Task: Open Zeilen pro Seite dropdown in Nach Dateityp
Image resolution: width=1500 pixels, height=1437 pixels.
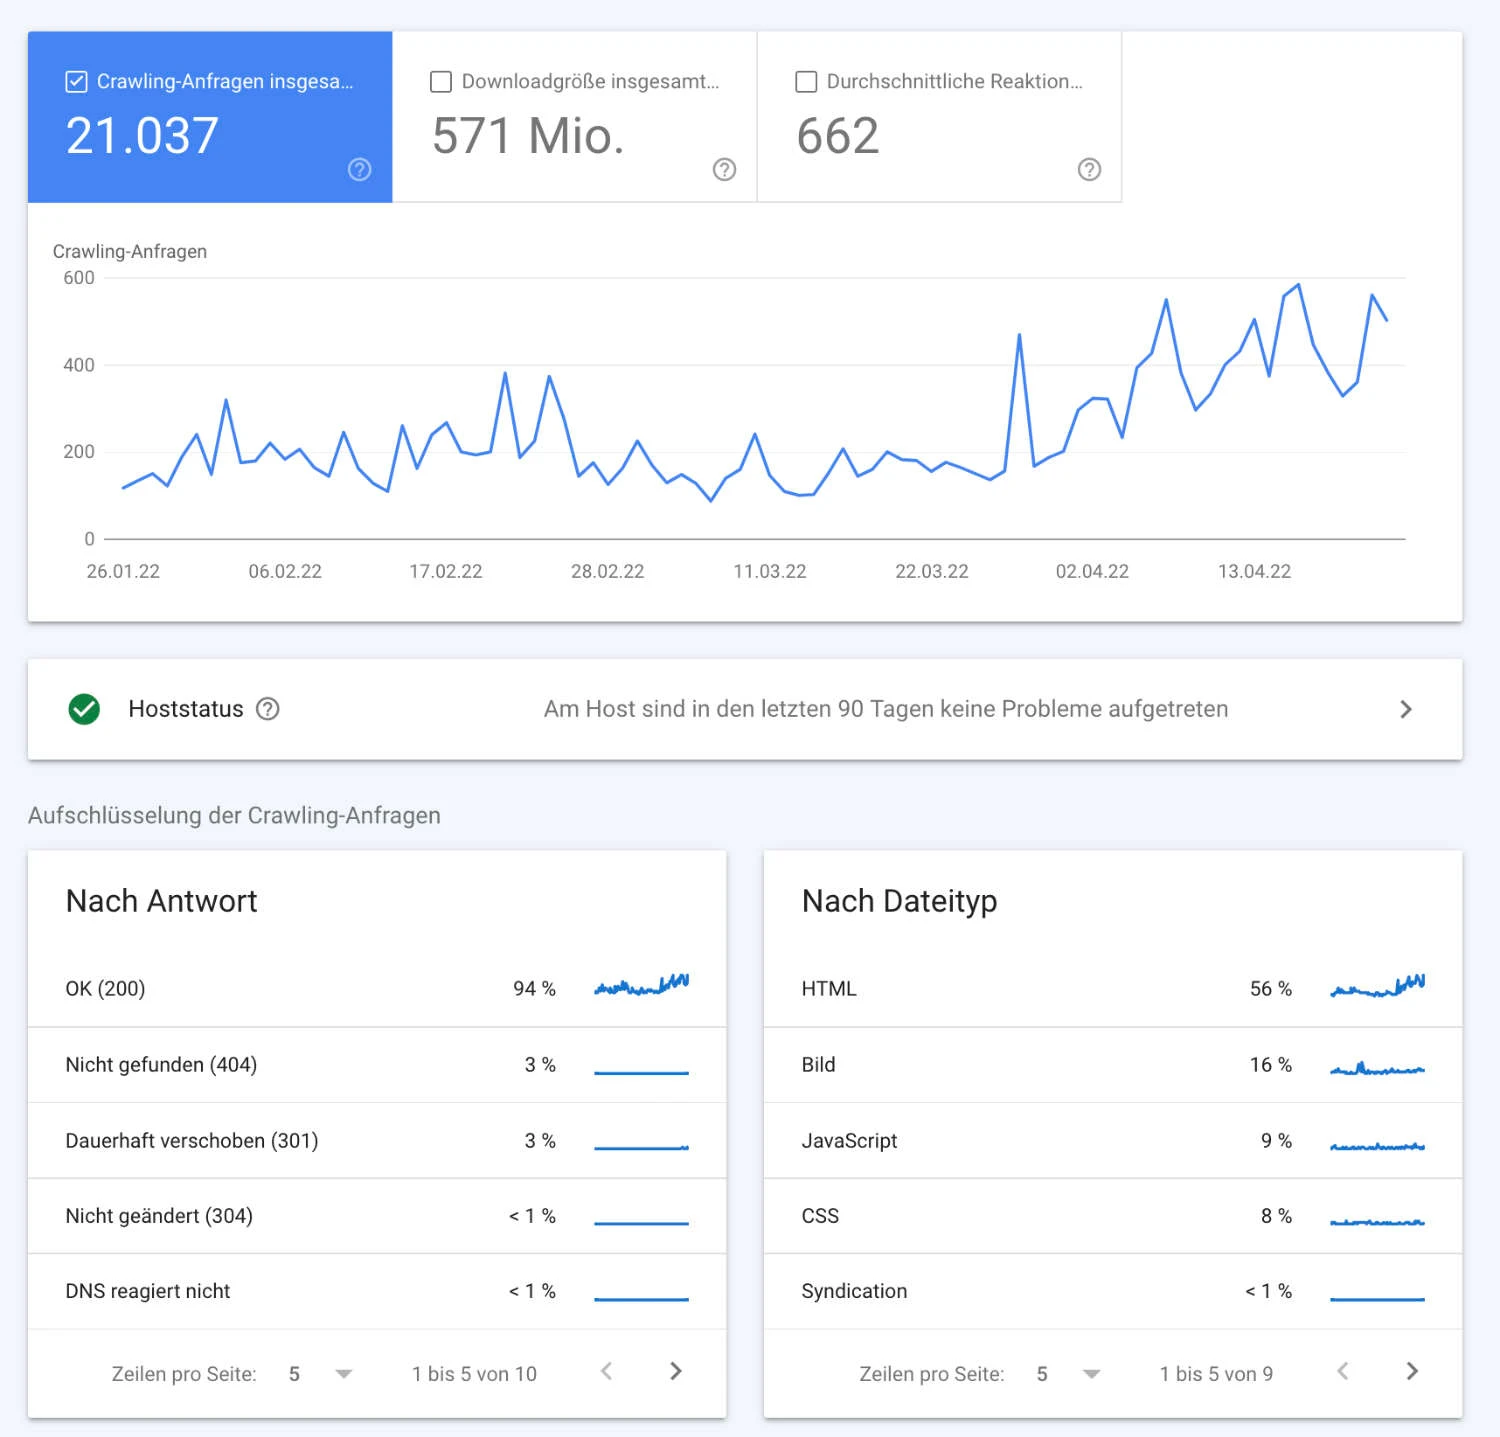Action: (1090, 1373)
